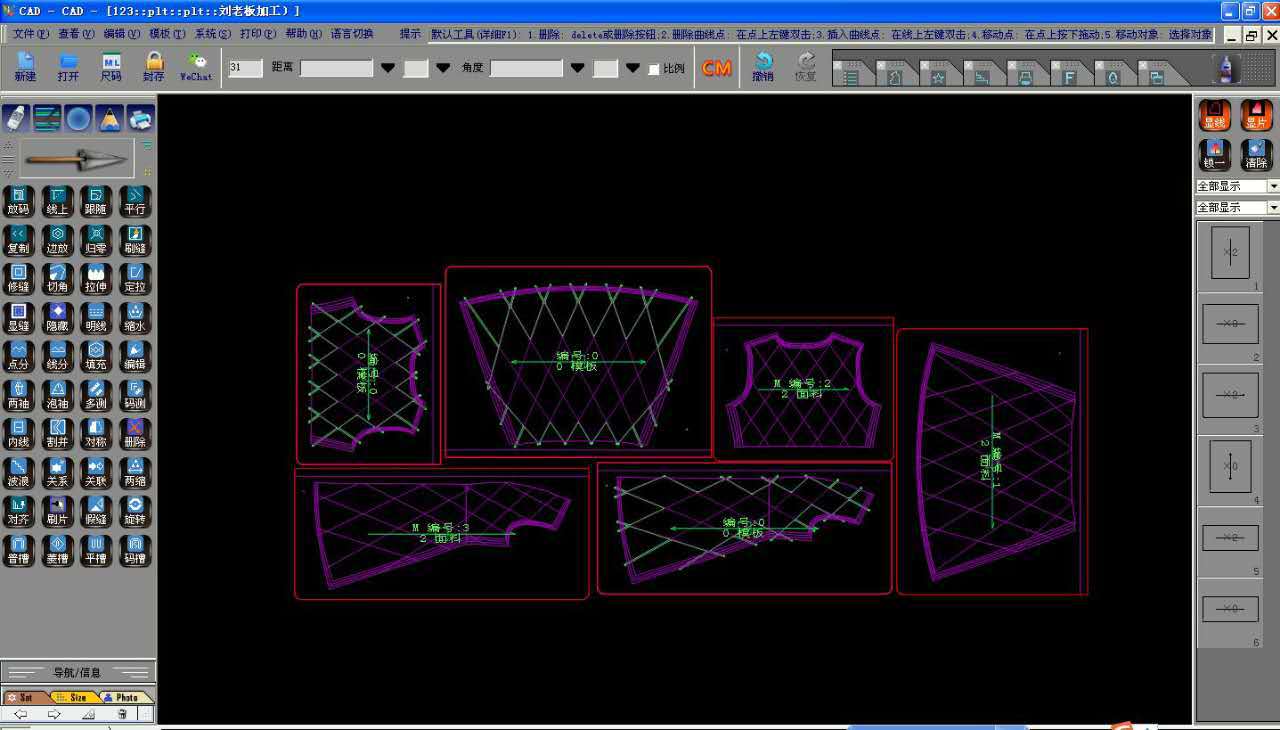Toggle the 隐藏 hide tool
Viewport: 1280px width, 730px height.
tap(57, 318)
